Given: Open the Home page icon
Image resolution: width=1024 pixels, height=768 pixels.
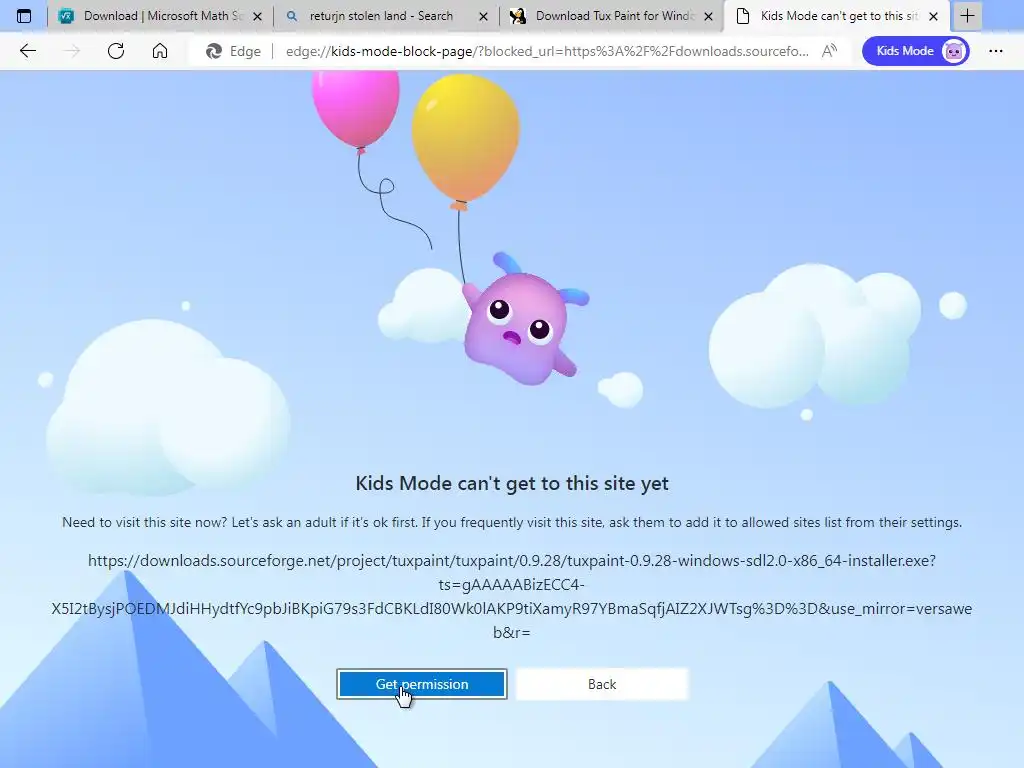Looking at the screenshot, I should [x=160, y=51].
